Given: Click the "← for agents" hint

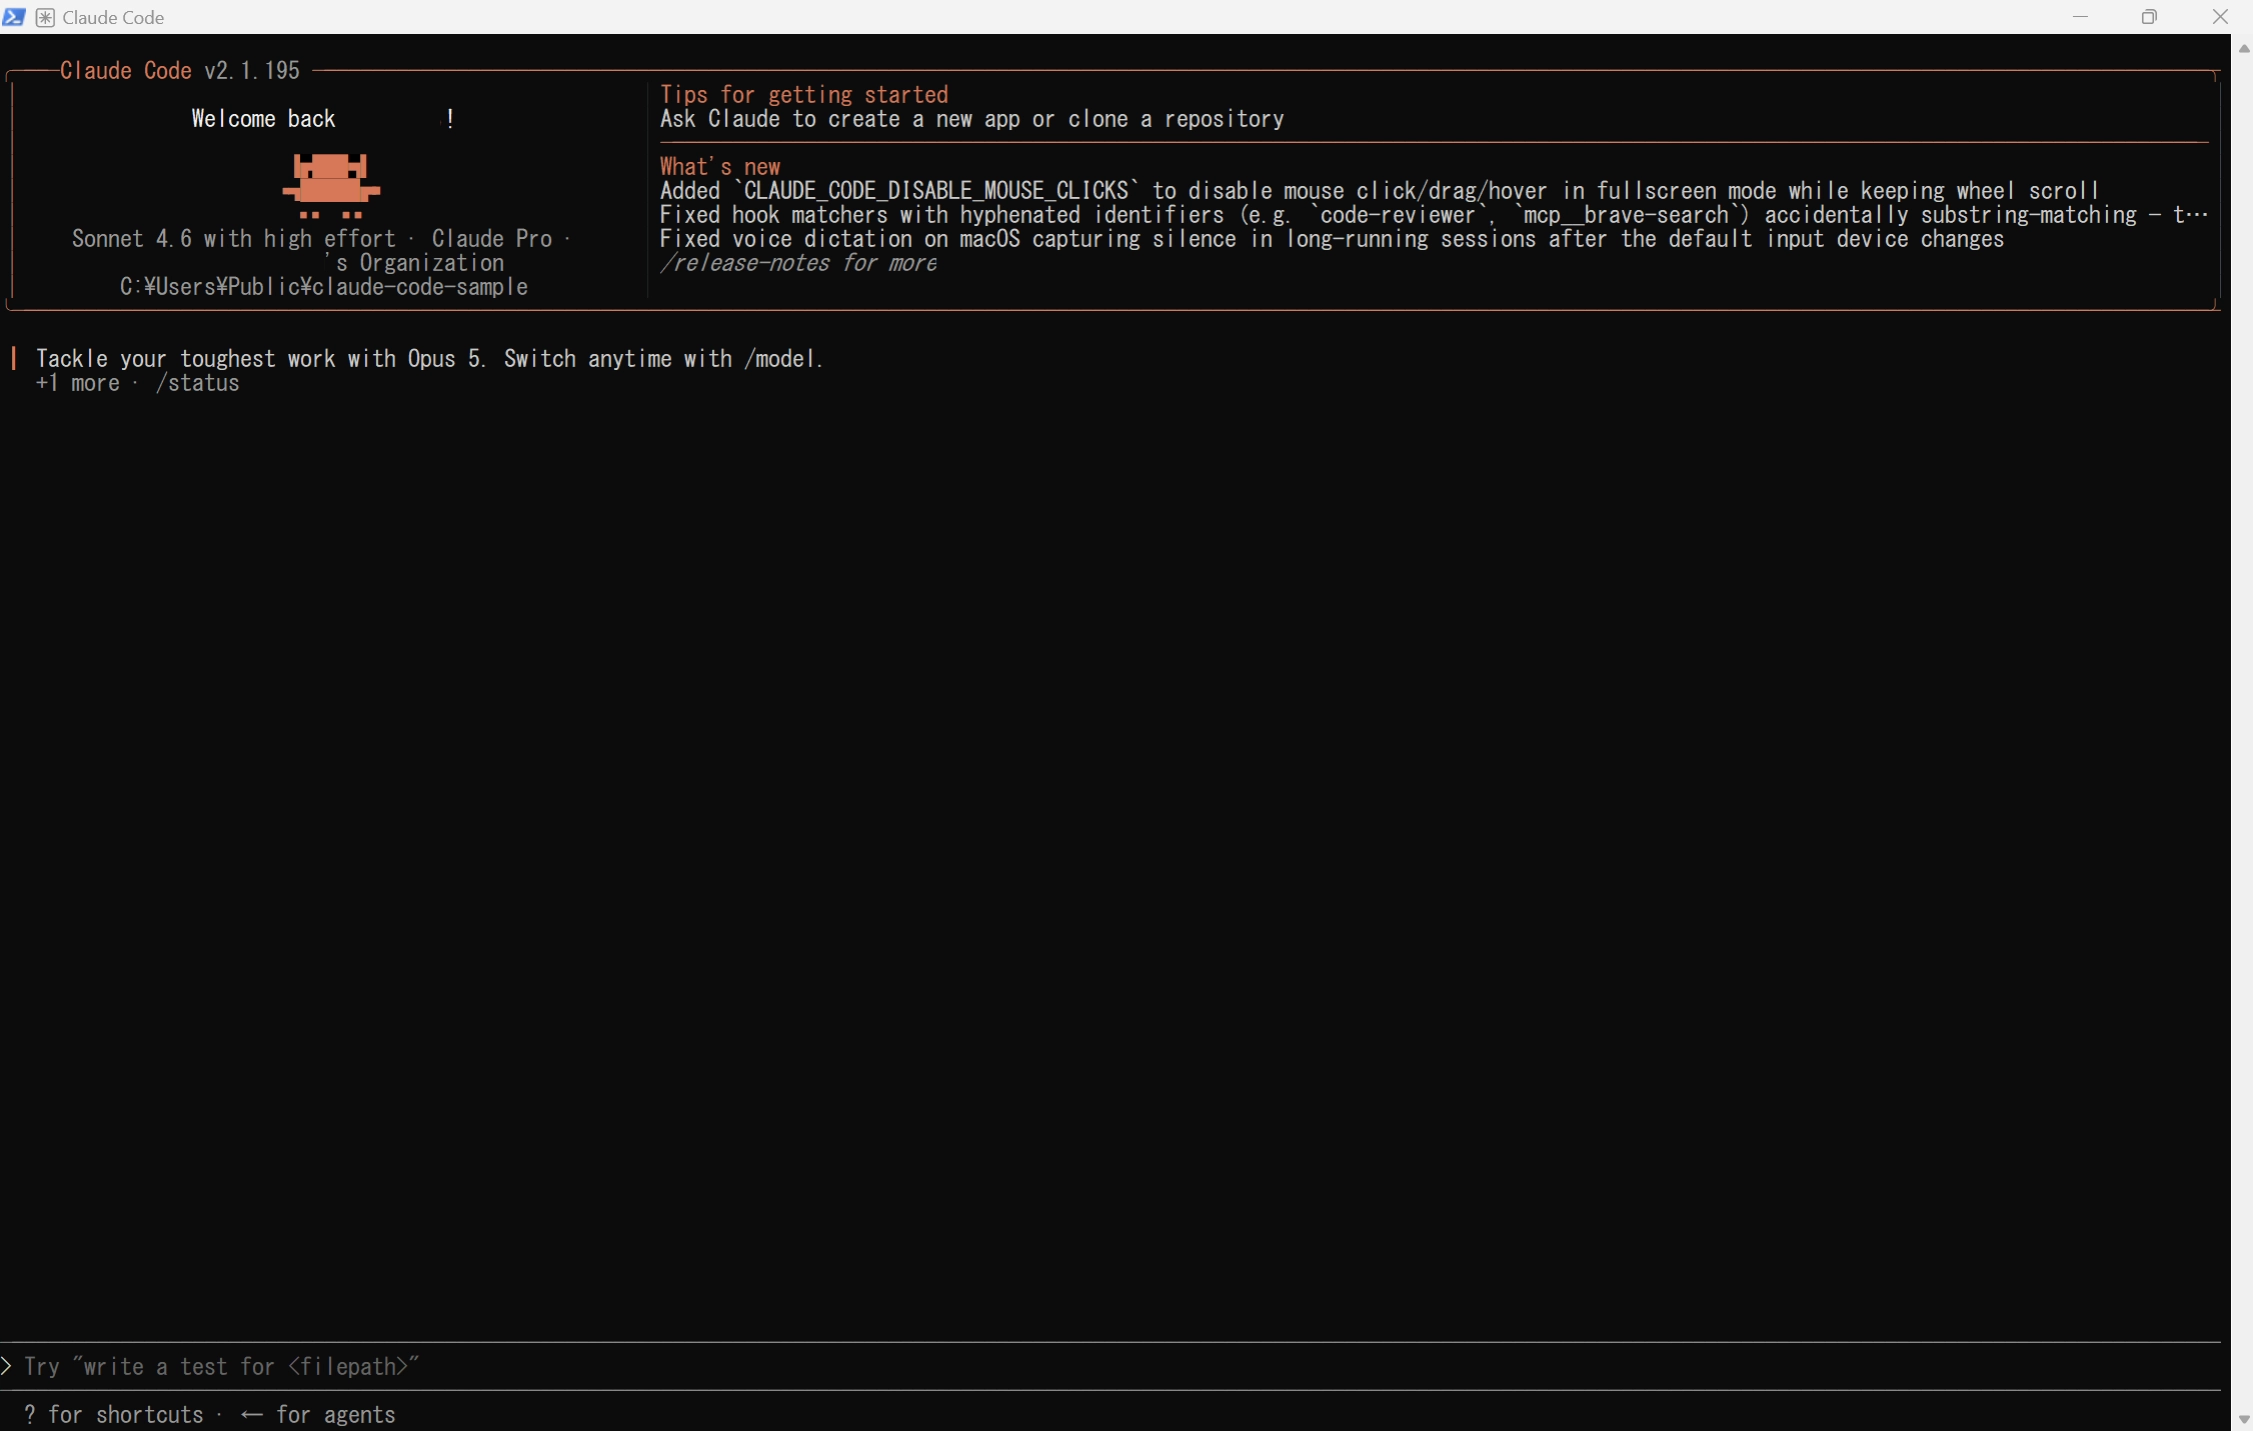Looking at the screenshot, I should [x=318, y=1414].
